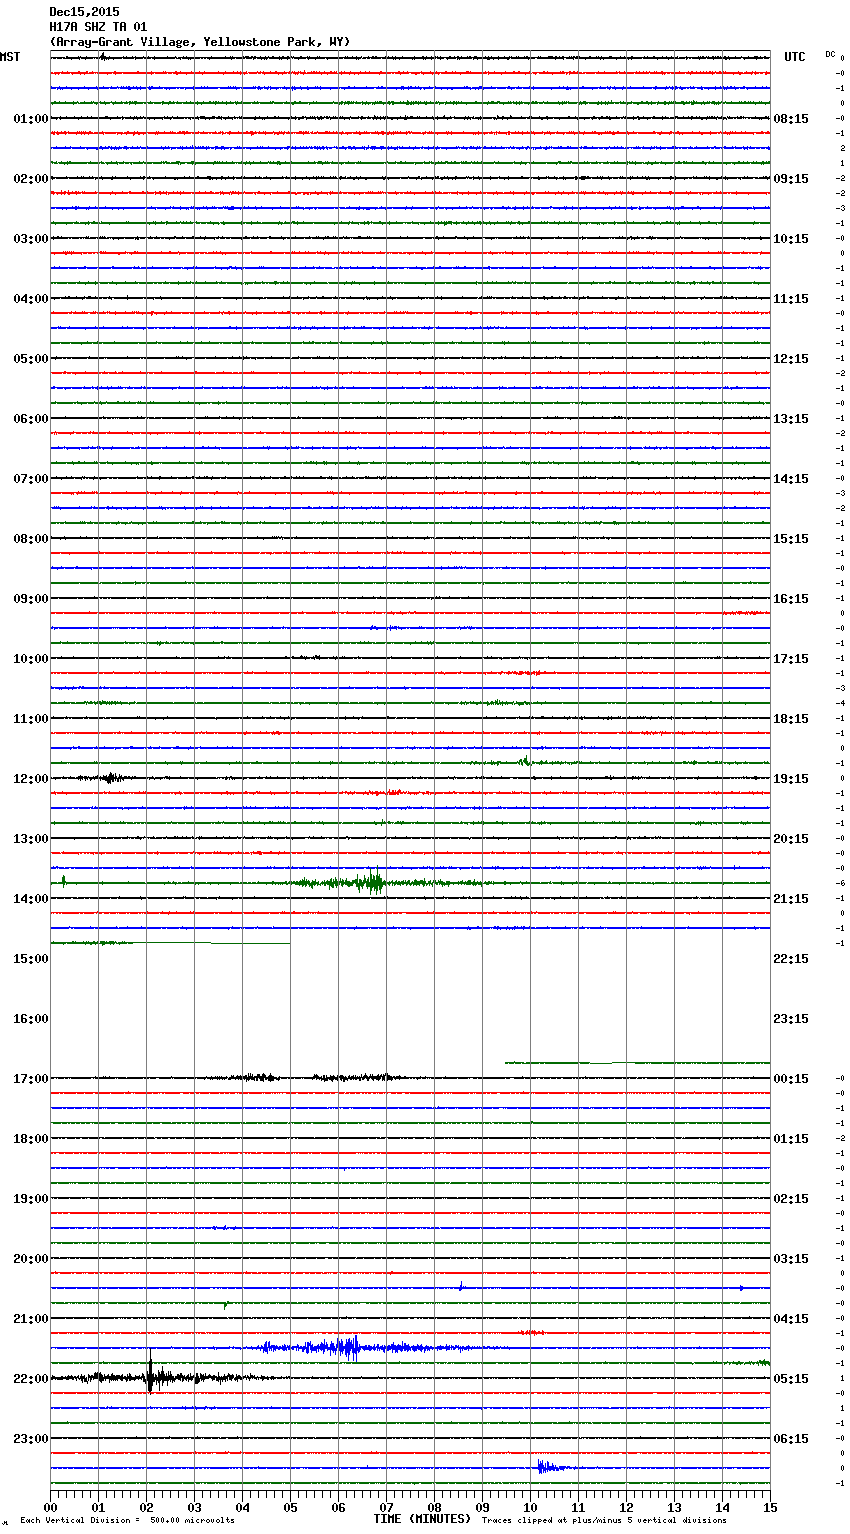Click the "DC" column header

830,53
